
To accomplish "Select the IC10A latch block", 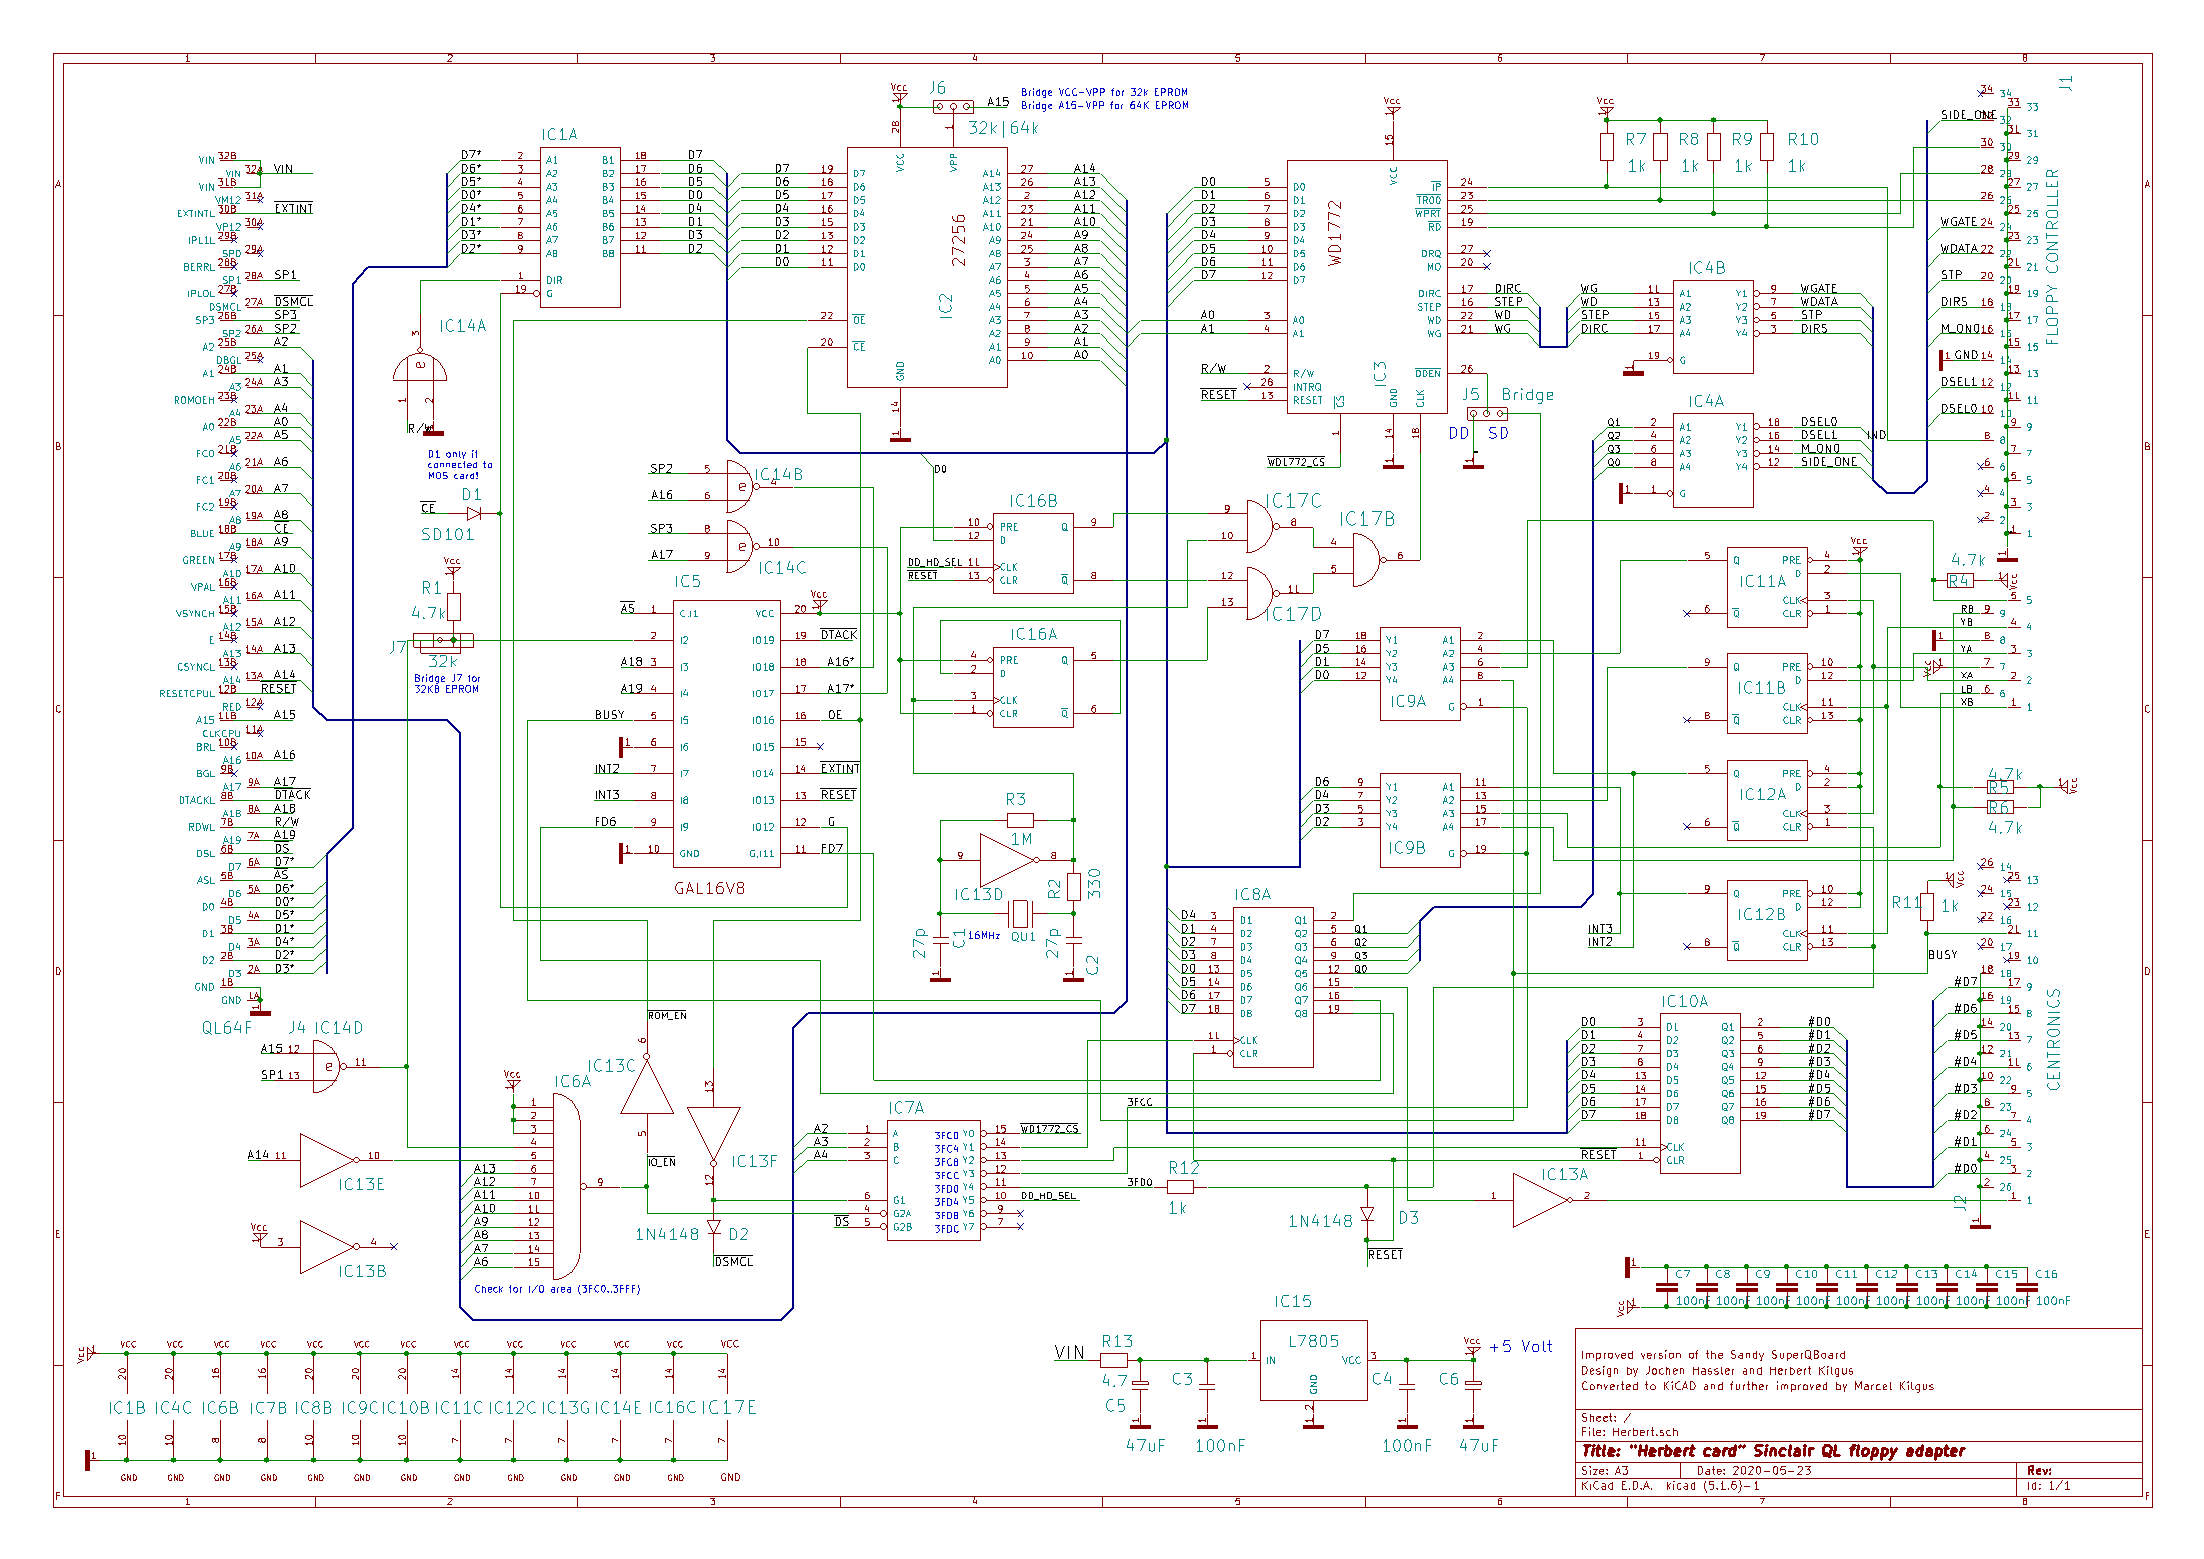I will coord(1700,1093).
